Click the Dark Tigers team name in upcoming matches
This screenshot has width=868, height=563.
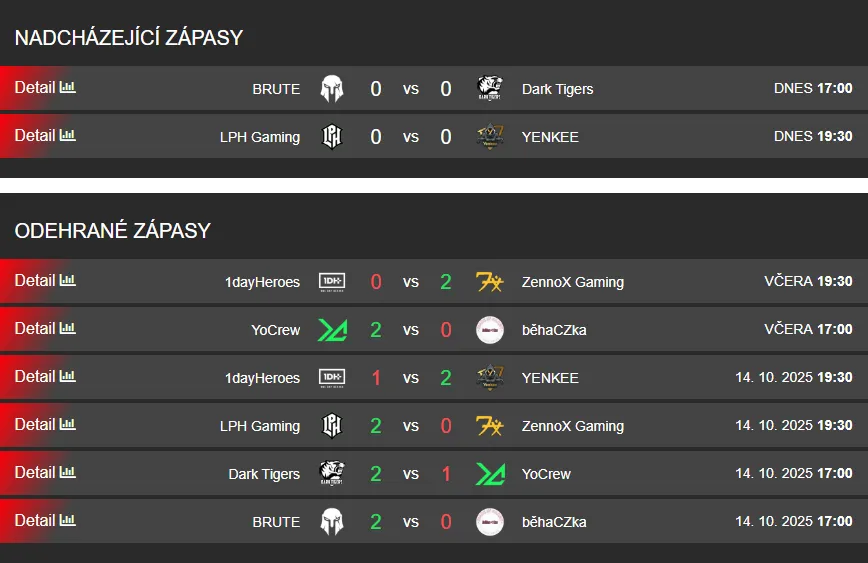click(557, 89)
